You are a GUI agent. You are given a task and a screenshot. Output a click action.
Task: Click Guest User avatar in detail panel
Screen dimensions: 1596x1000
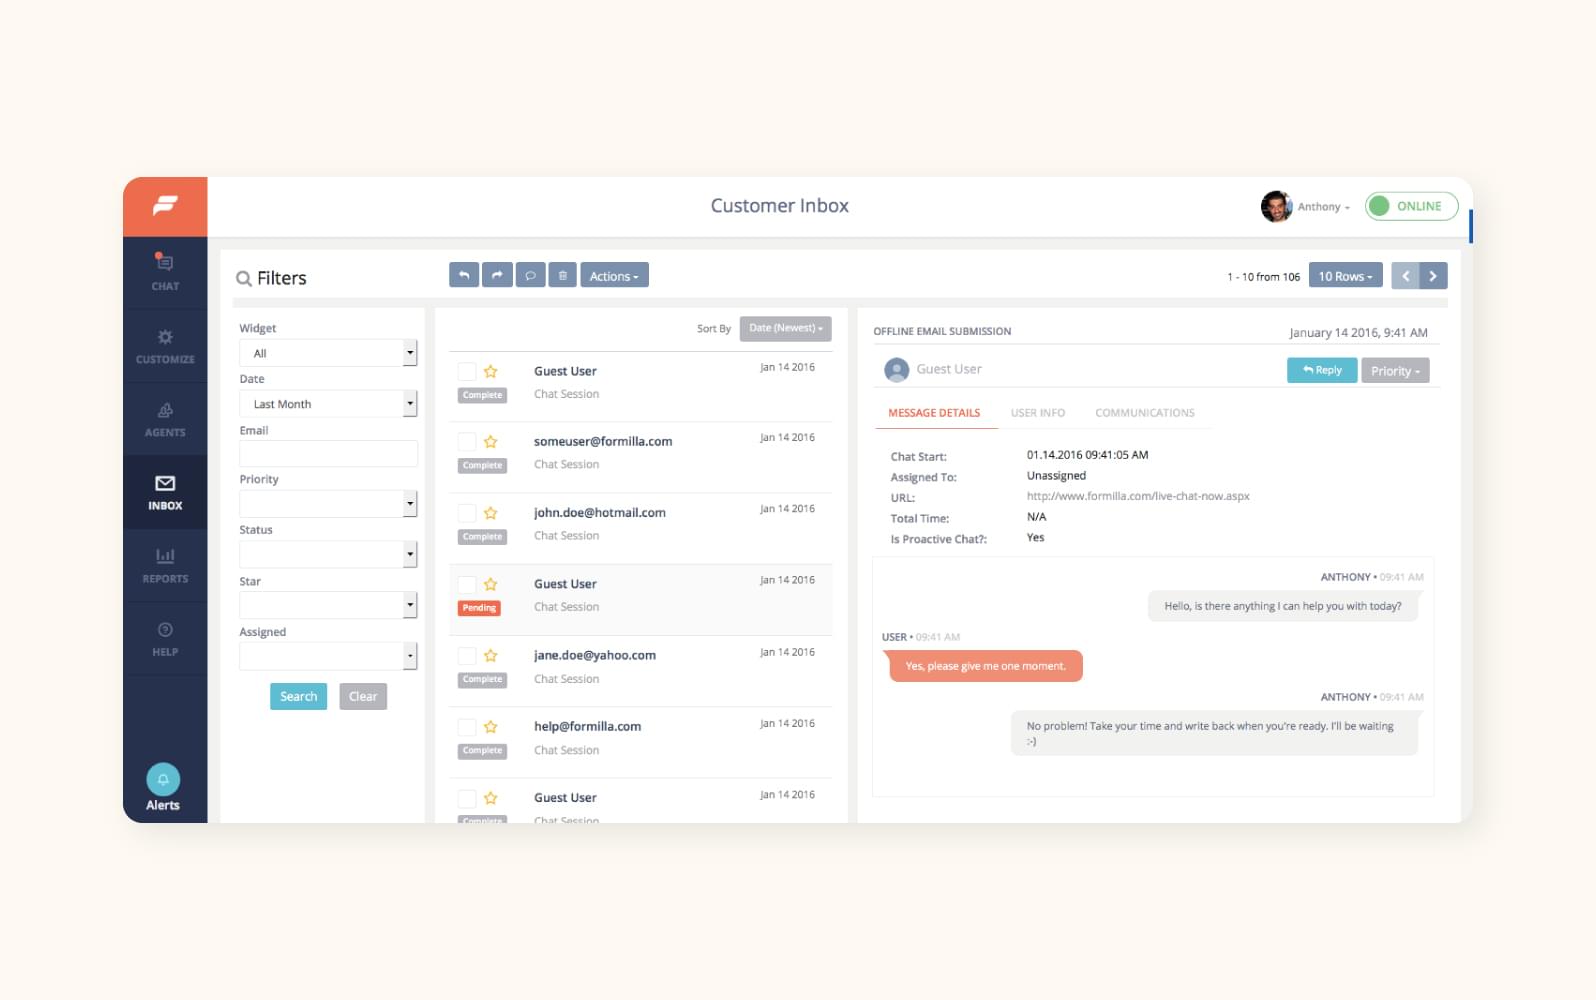coord(897,370)
